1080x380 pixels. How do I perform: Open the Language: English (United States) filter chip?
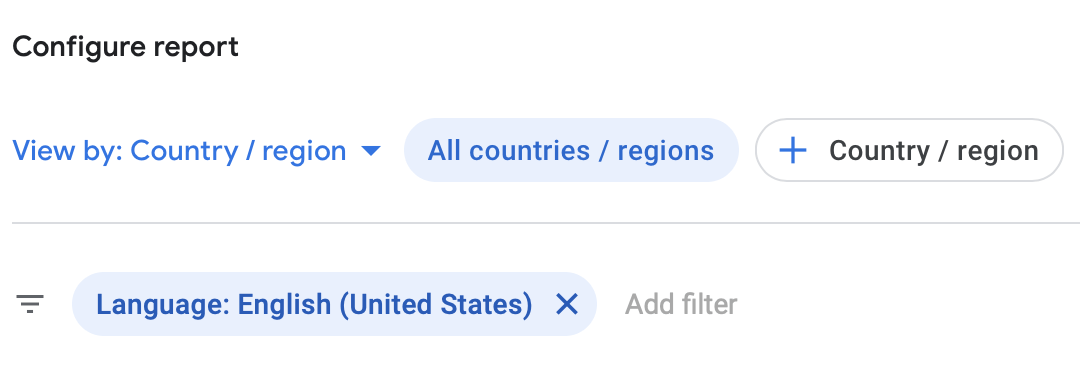pyautogui.click(x=314, y=304)
